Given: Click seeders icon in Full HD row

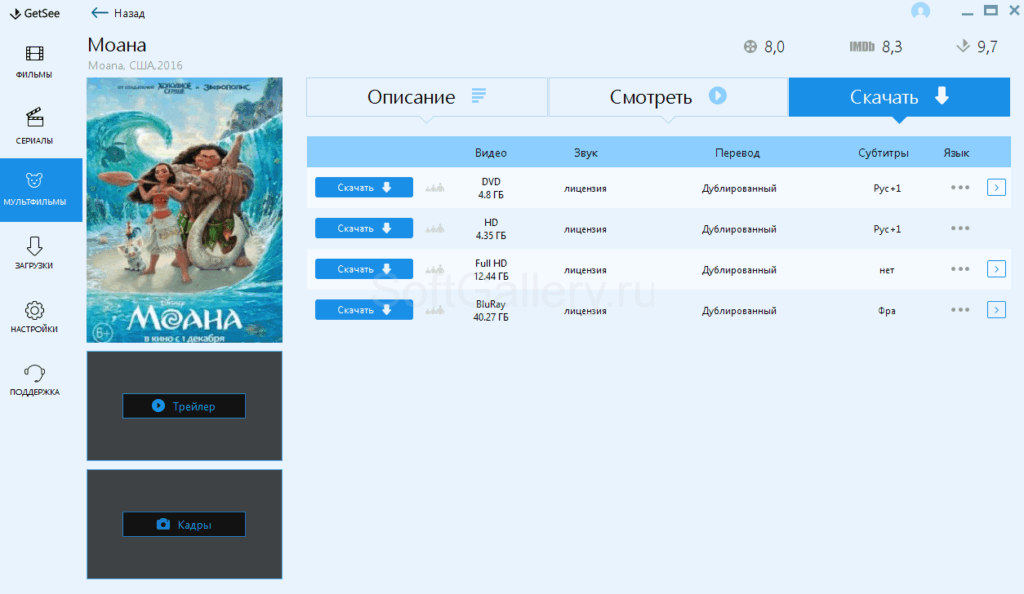Looking at the screenshot, I should 434,270.
